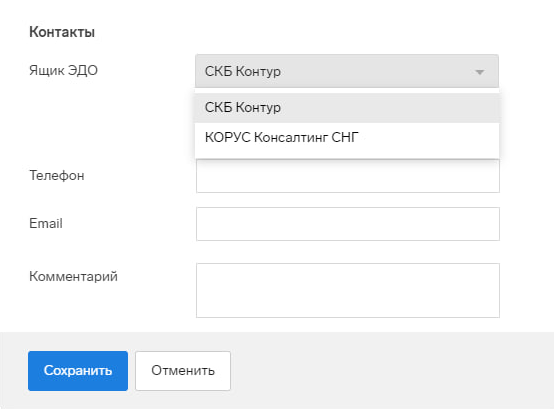Click the selected value text in the combo box
Image resolution: width=554 pixels, height=409 pixels.
[x=243, y=71]
